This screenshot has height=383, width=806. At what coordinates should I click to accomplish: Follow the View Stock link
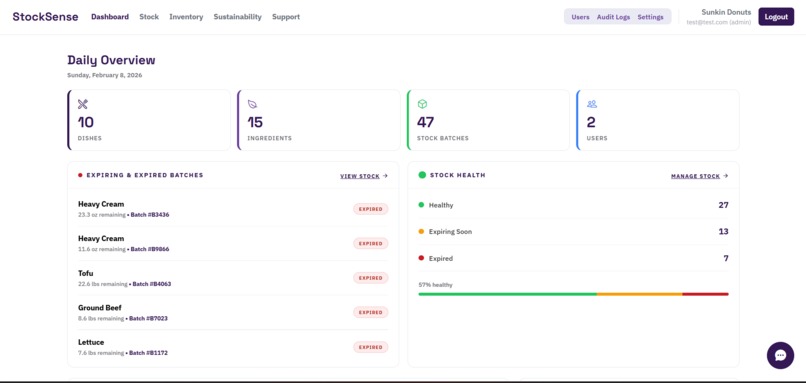tap(364, 176)
